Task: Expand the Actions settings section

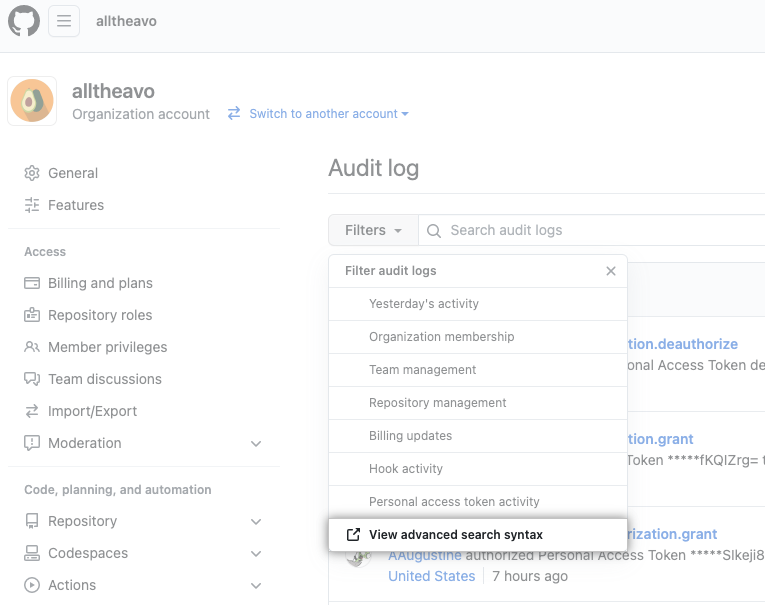Action: click(x=256, y=585)
